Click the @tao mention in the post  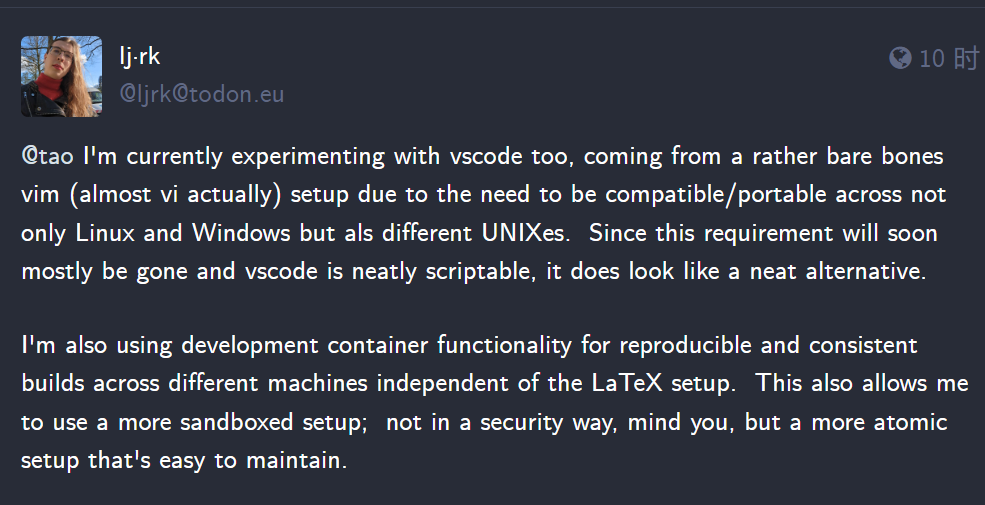47,156
